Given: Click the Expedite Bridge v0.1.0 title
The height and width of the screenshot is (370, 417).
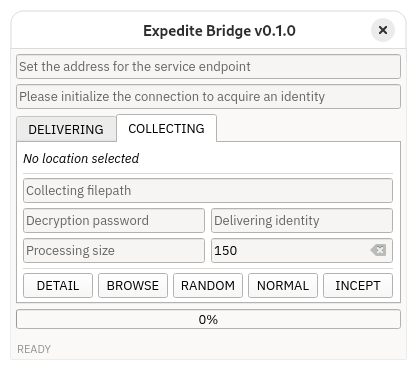Looking at the screenshot, I should (219, 31).
